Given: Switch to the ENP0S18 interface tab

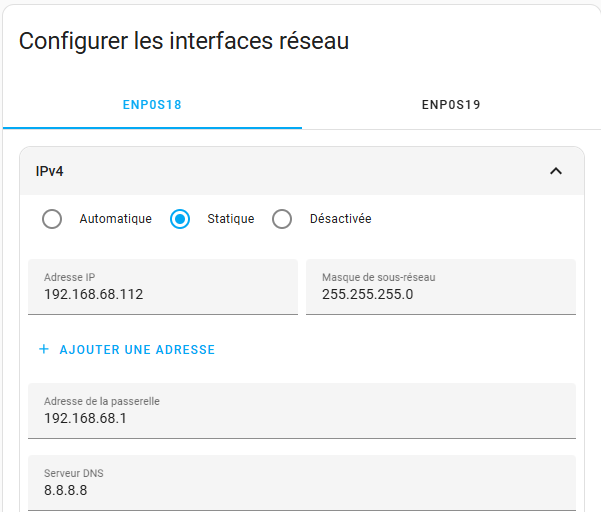Looking at the screenshot, I should tap(152, 105).
